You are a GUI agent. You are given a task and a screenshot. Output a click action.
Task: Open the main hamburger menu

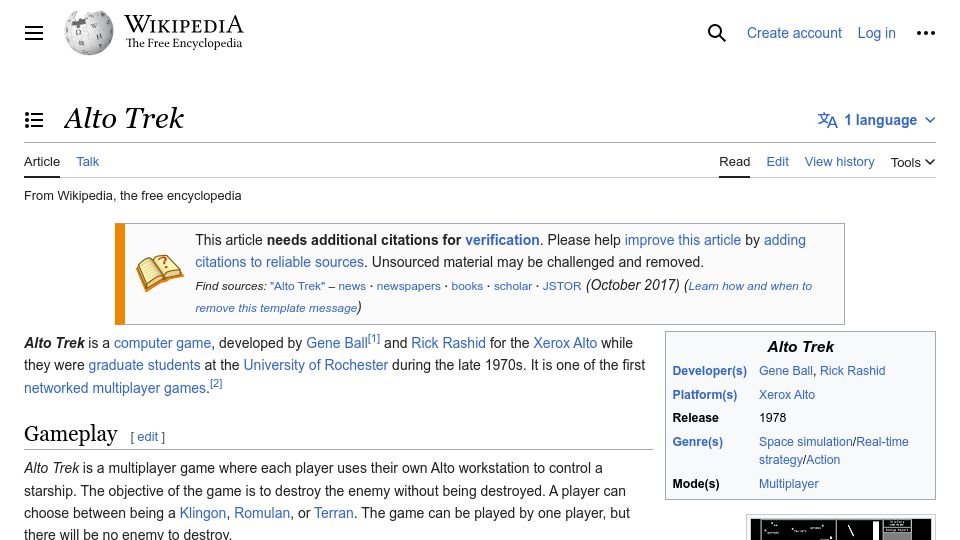pyautogui.click(x=34, y=33)
